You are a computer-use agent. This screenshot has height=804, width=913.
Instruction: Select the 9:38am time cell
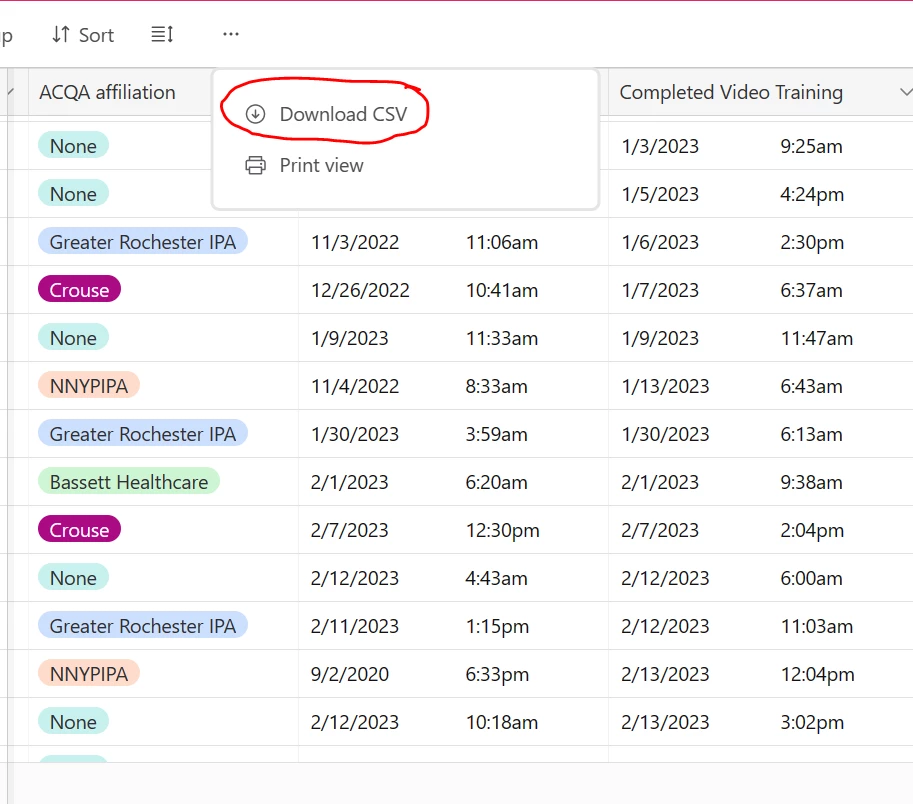811,482
